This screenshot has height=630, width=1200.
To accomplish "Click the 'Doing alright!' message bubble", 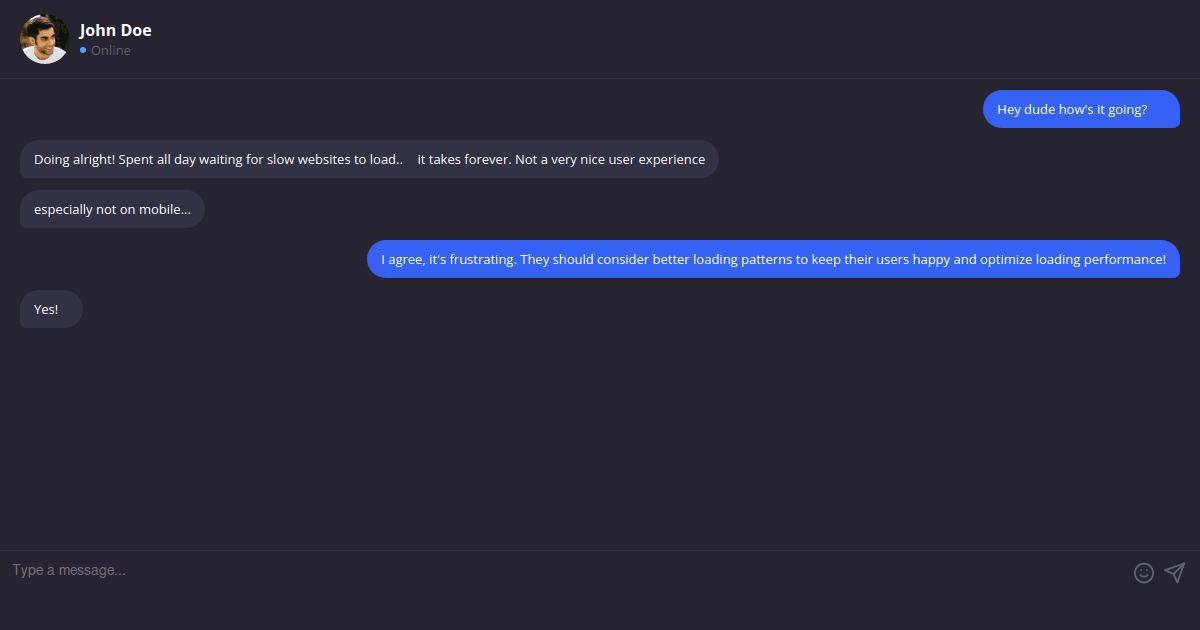I will (x=368, y=159).
